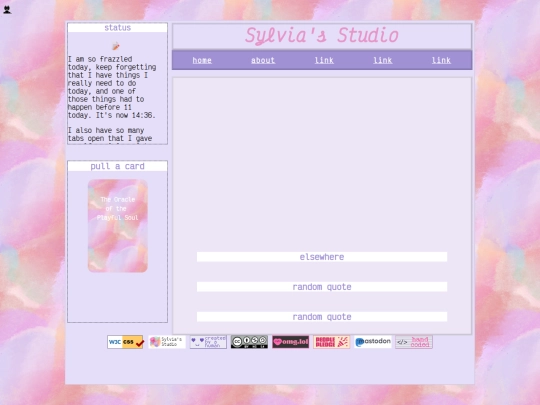This screenshot has height=405, width=540.
Task: Open the about nav link
Action: [263, 60]
